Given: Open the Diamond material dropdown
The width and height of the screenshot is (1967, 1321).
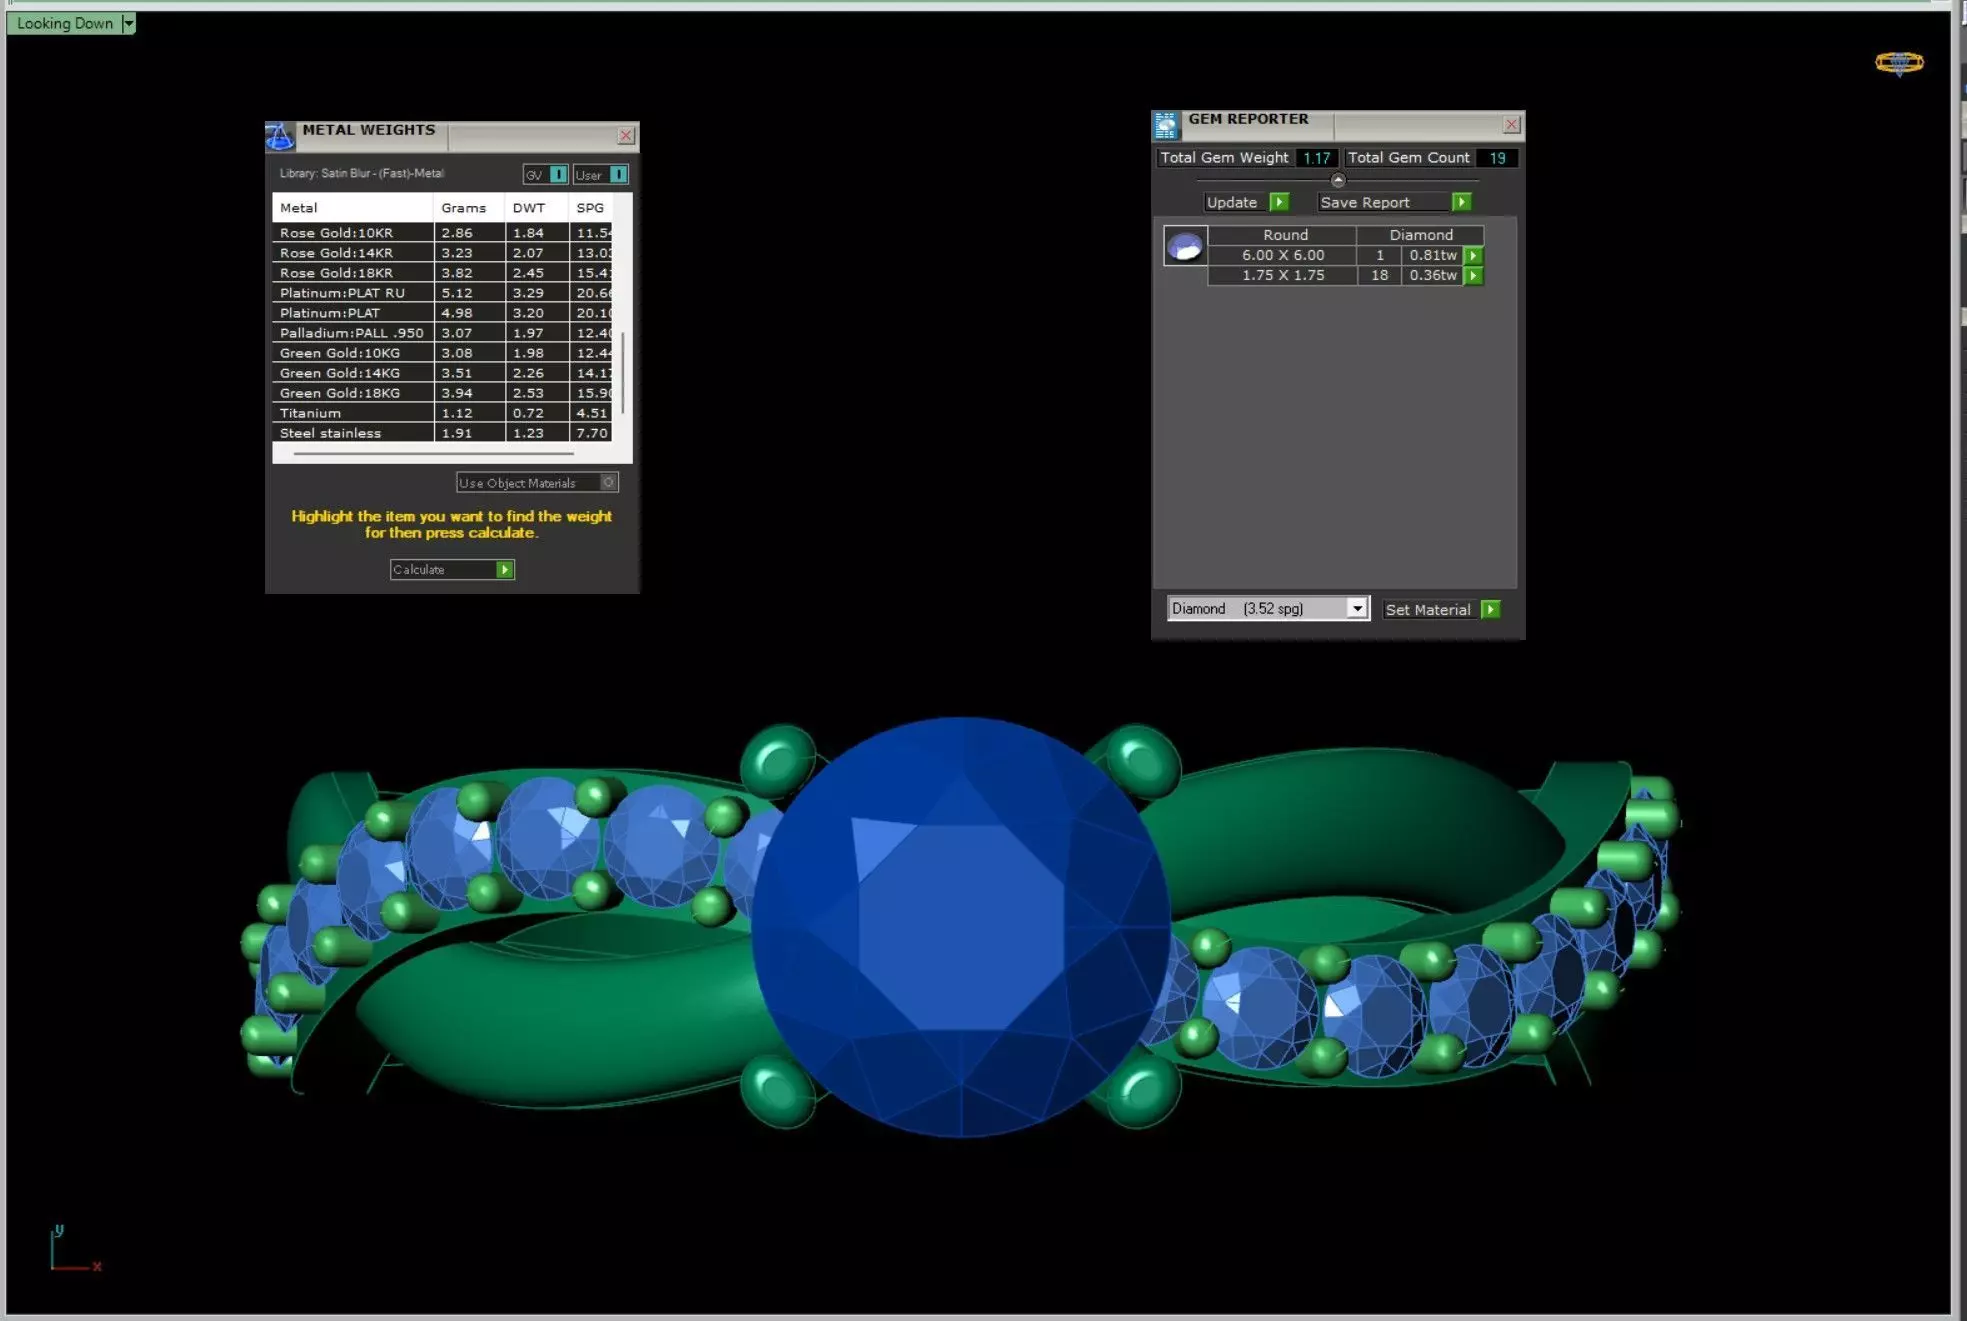Looking at the screenshot, I should tap(1357, 608).
